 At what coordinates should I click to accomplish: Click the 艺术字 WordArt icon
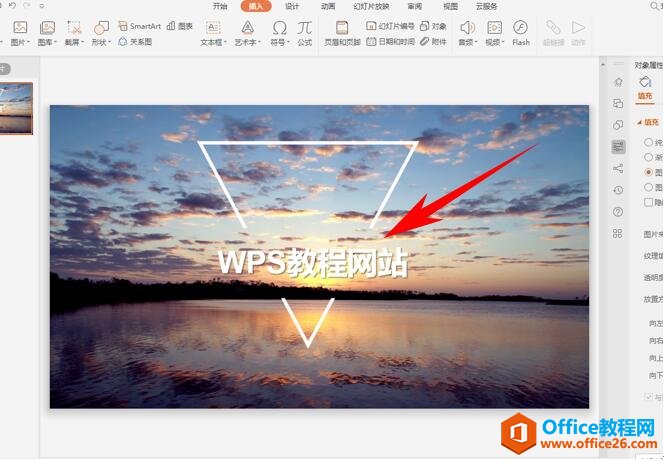pos(247,28)
